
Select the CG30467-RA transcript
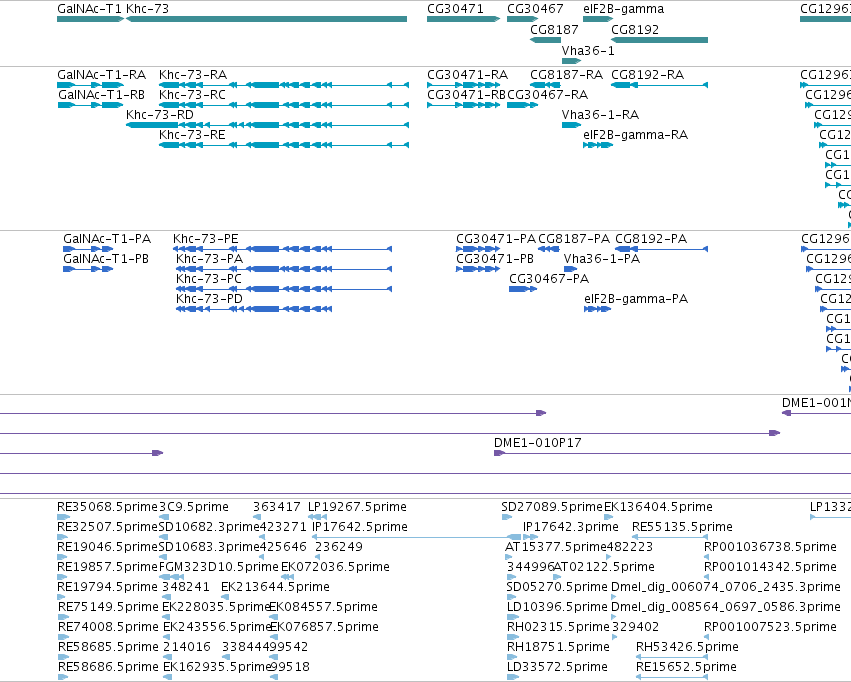[523, 105]
